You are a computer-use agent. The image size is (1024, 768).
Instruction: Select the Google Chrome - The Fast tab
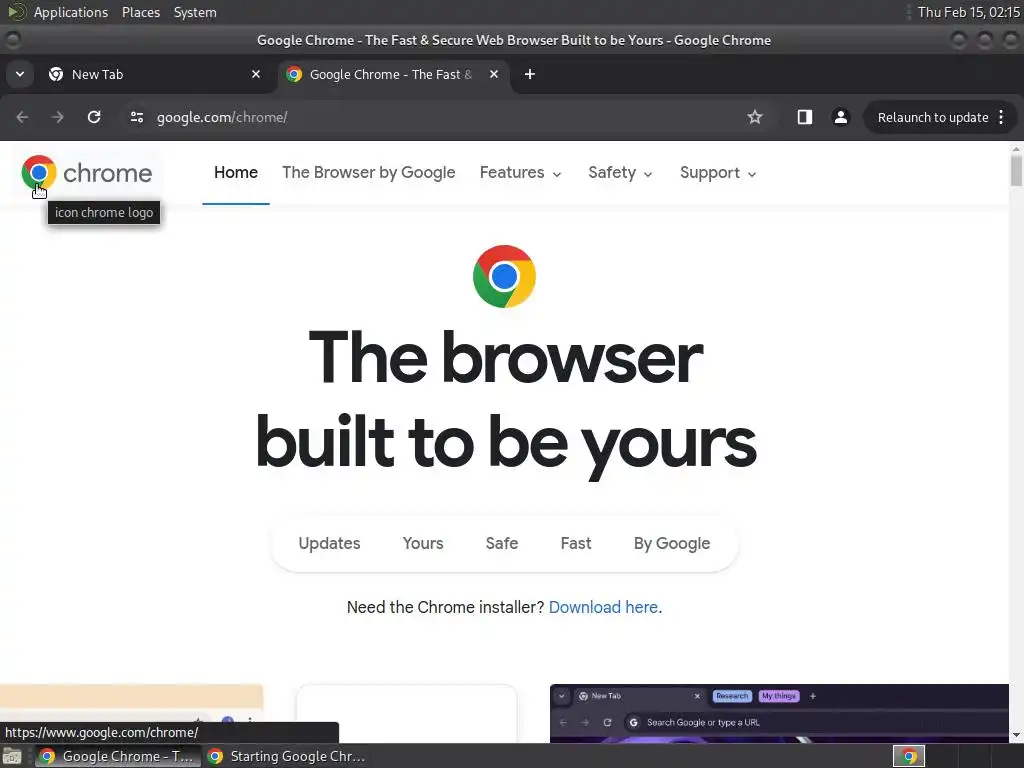coord(394,74)
